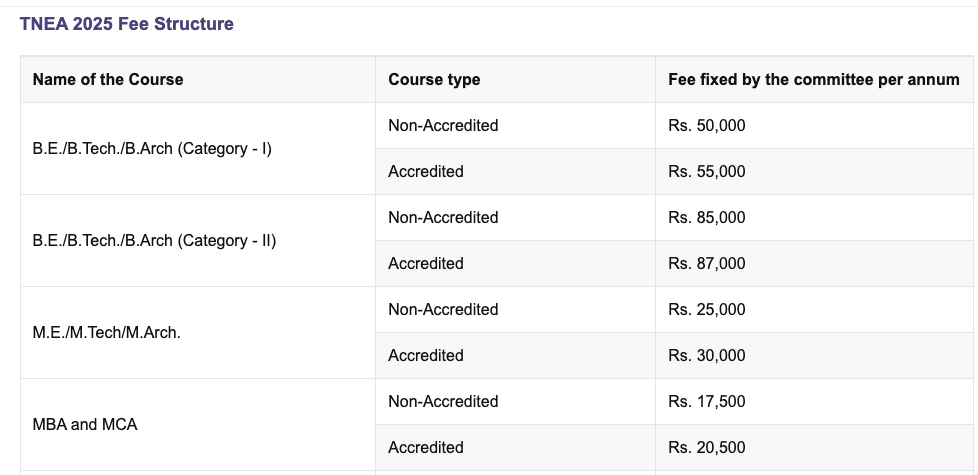This screenshot has height=475, width=978.
Task: Click the Rs. 25,000 fee cell
Action: 707,310
